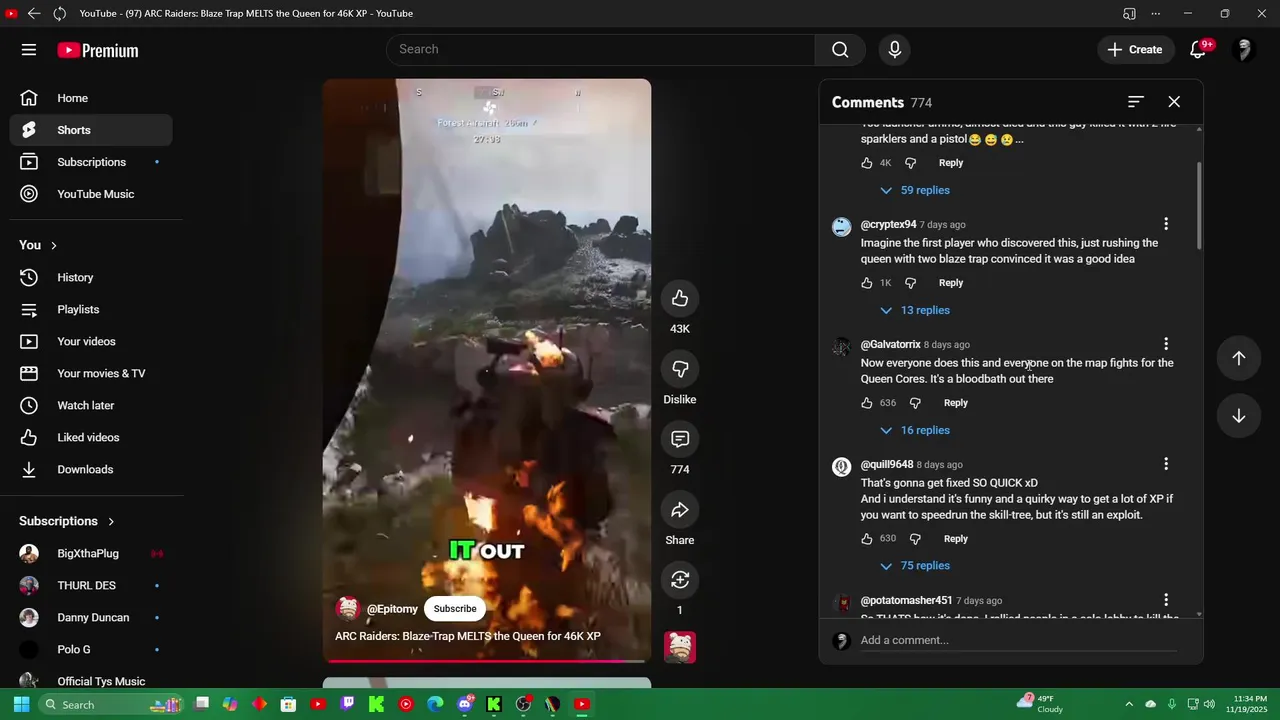Expand the Subscriptions section heading
Screen dimensions: 1280x720
(67, 521)
